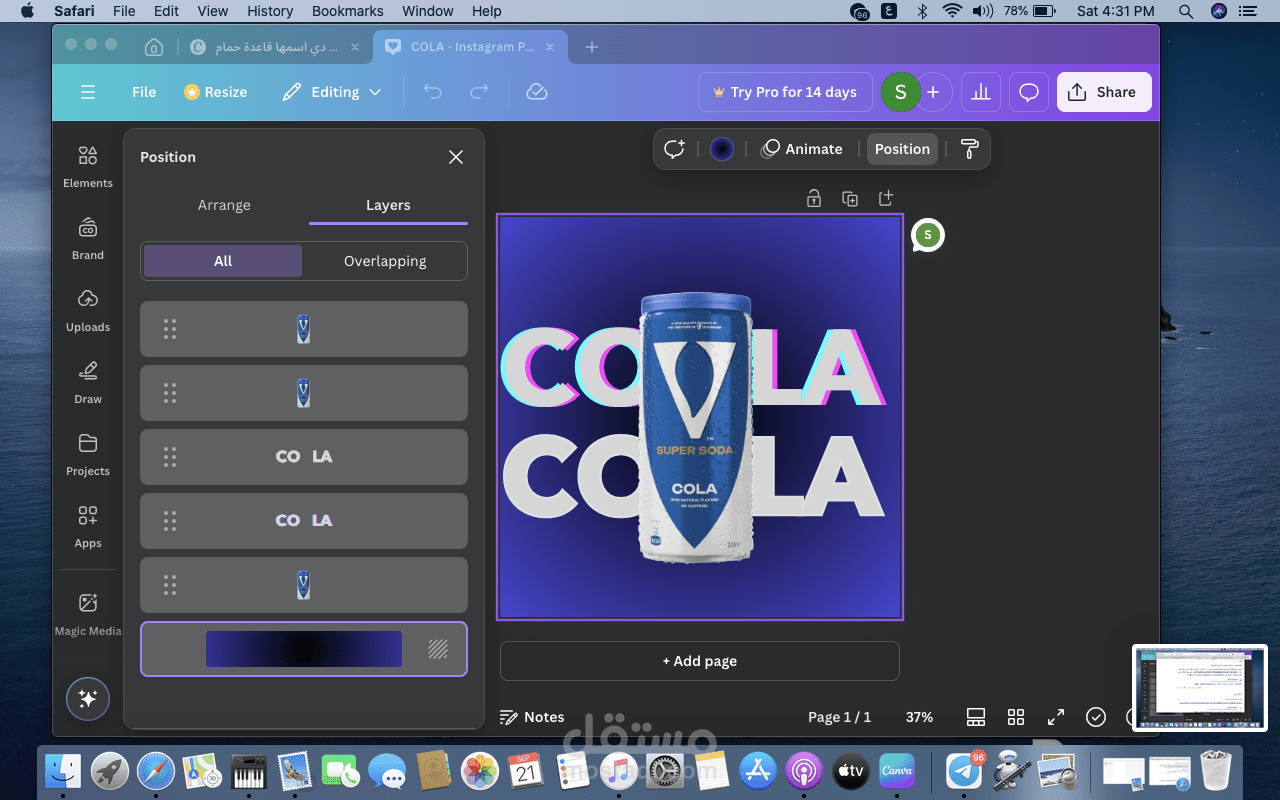Select the second can layer

tap(304, 393)
